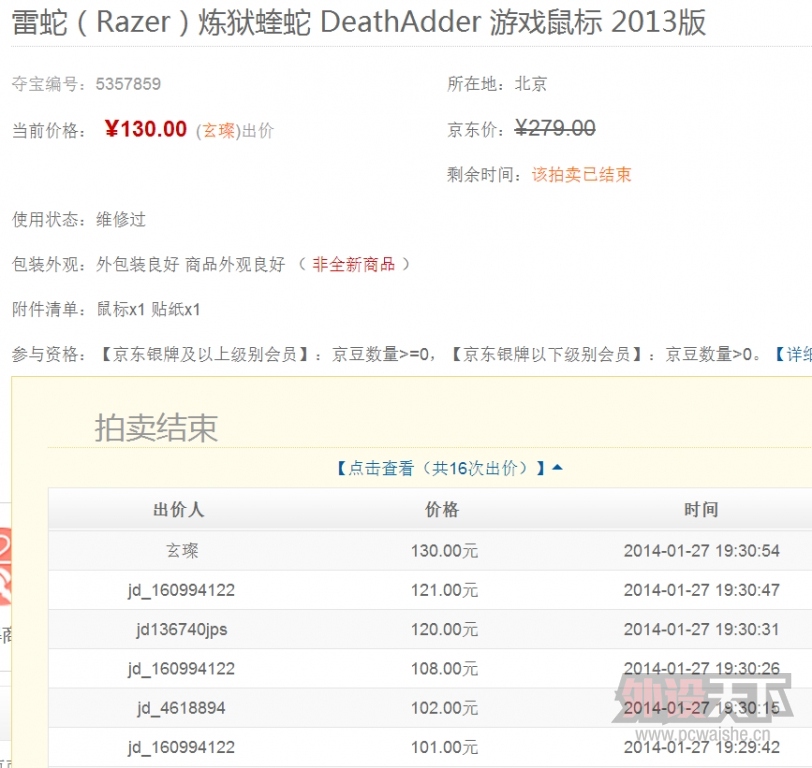Click the red 非全新商品 notice

tap(354, 265)
